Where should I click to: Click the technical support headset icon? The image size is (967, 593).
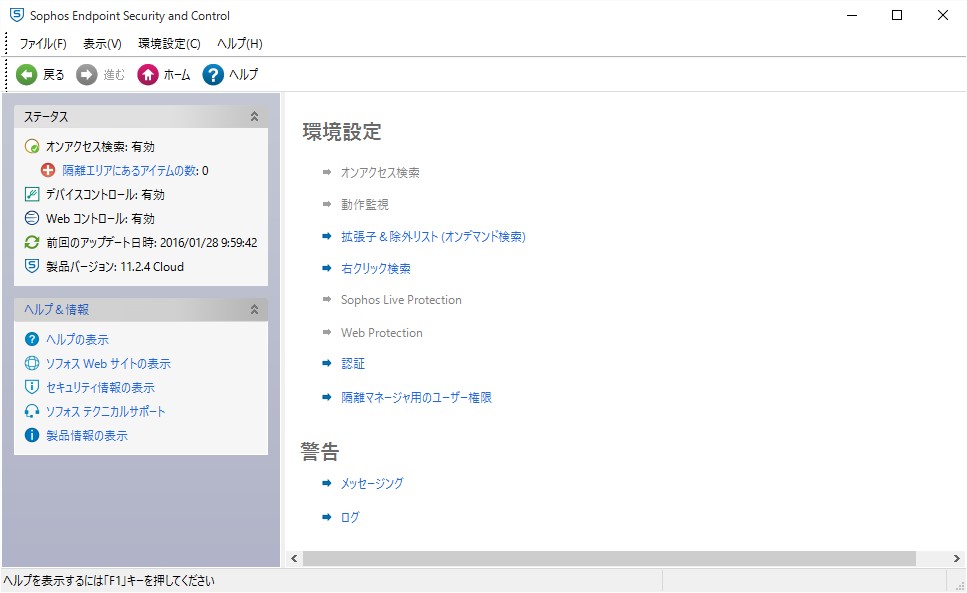click(31, 411)
